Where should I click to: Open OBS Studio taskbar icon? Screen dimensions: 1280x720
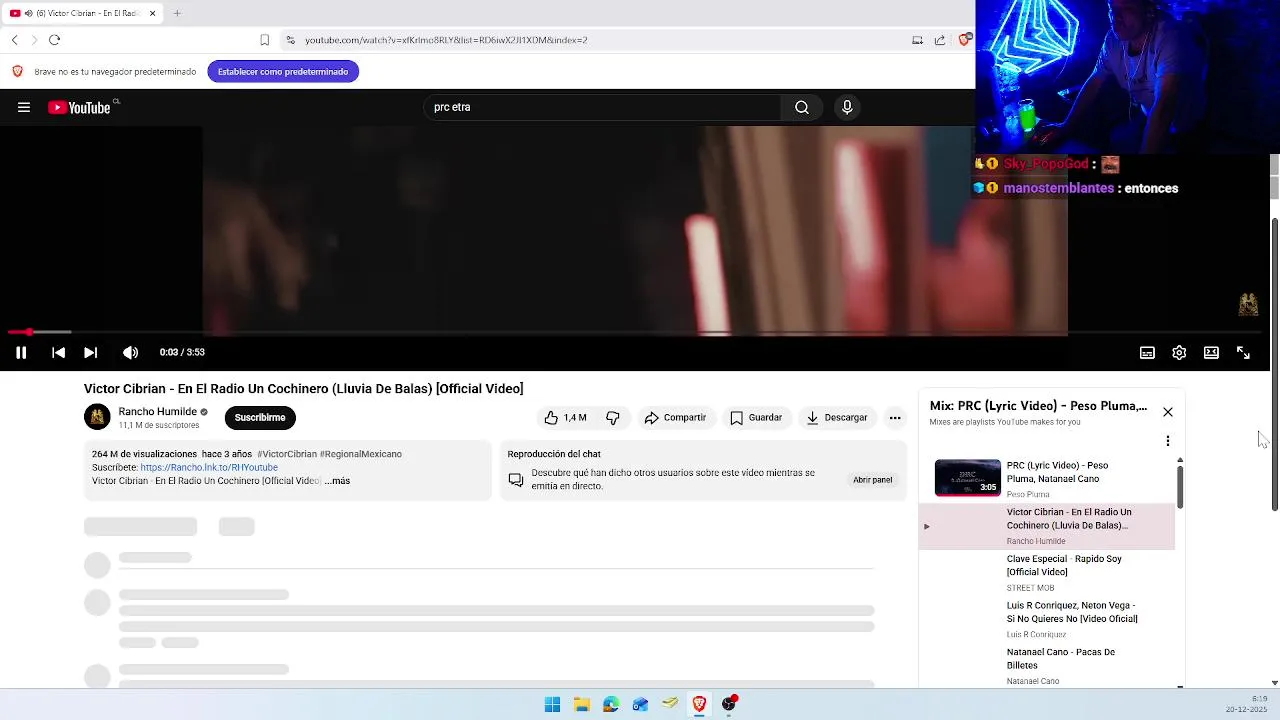coord(729,704)
